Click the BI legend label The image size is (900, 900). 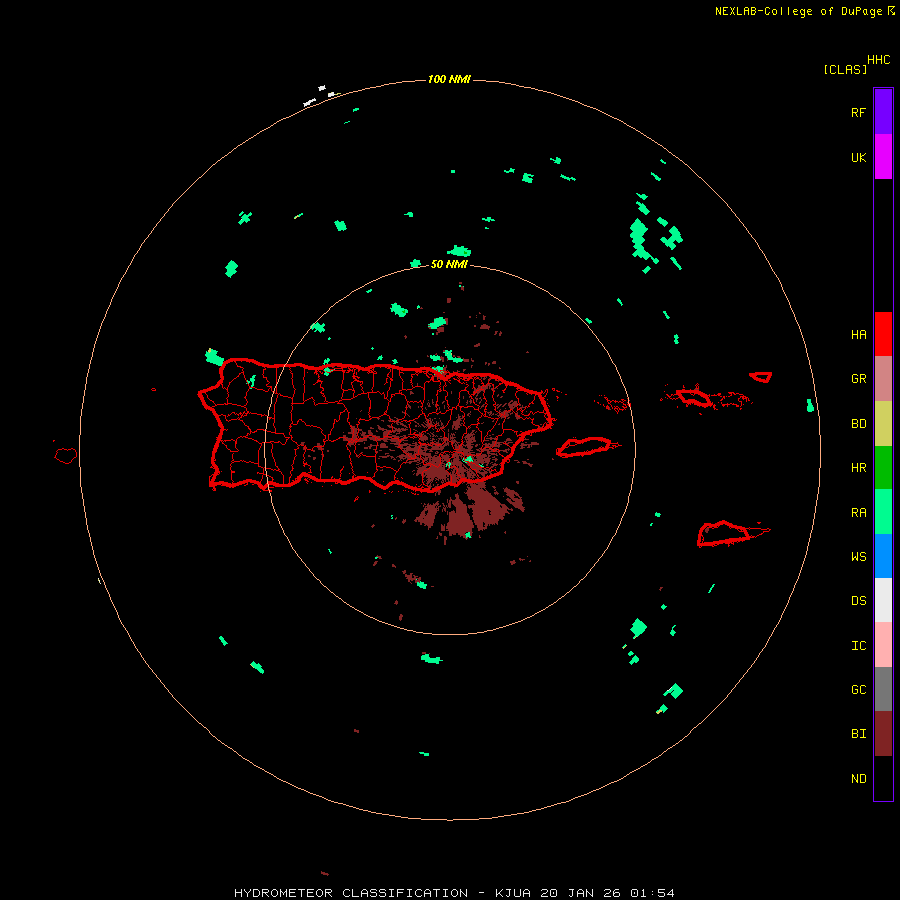(858, 734)
